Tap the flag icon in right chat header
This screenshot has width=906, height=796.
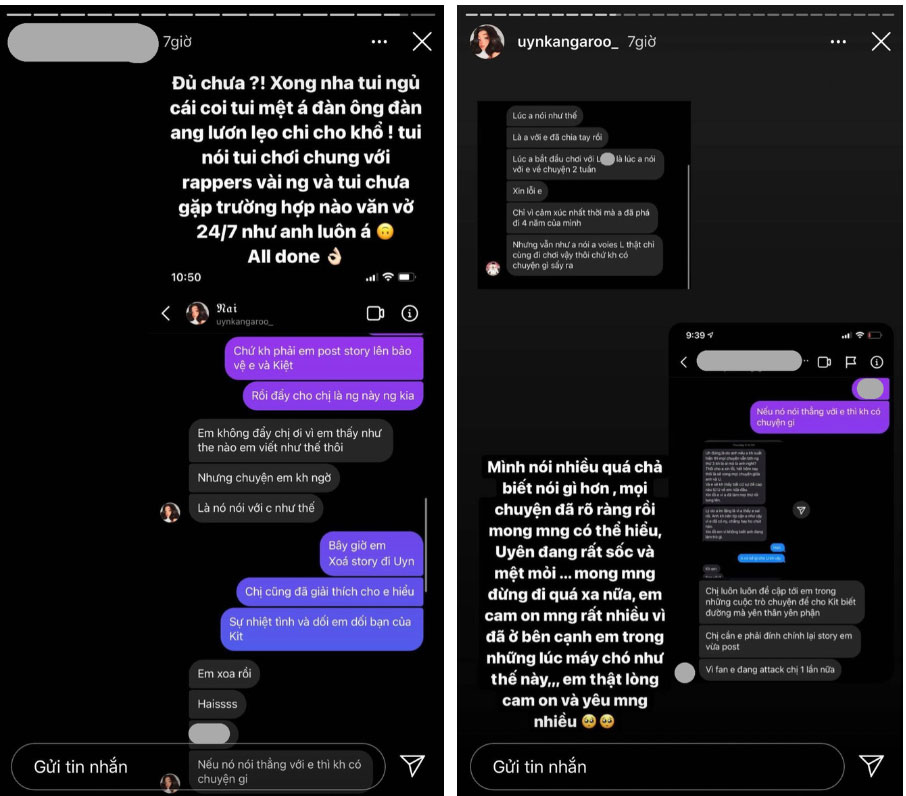(x=851, y=362)
